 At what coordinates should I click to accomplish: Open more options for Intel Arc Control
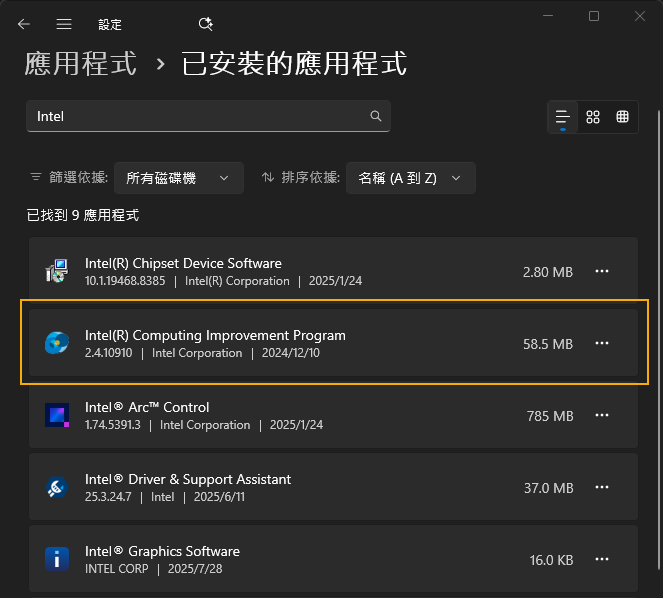coord(602,415)
